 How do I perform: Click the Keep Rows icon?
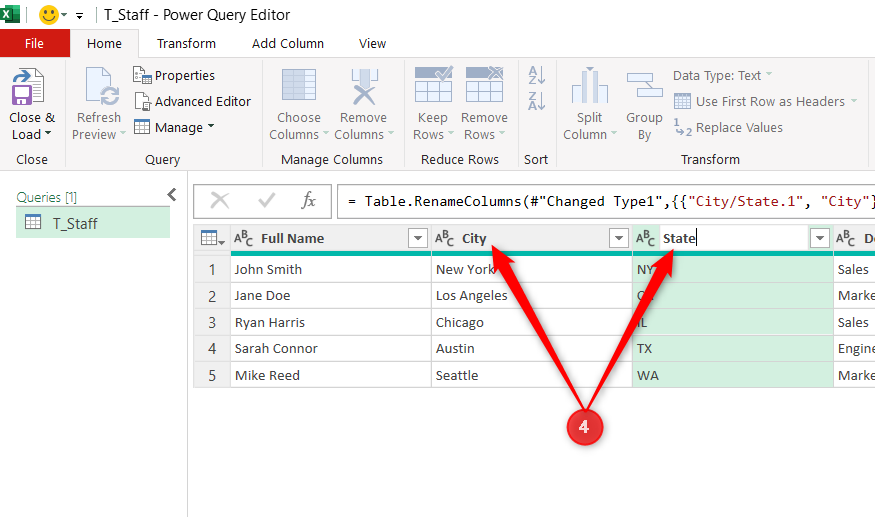pos(434,84)
